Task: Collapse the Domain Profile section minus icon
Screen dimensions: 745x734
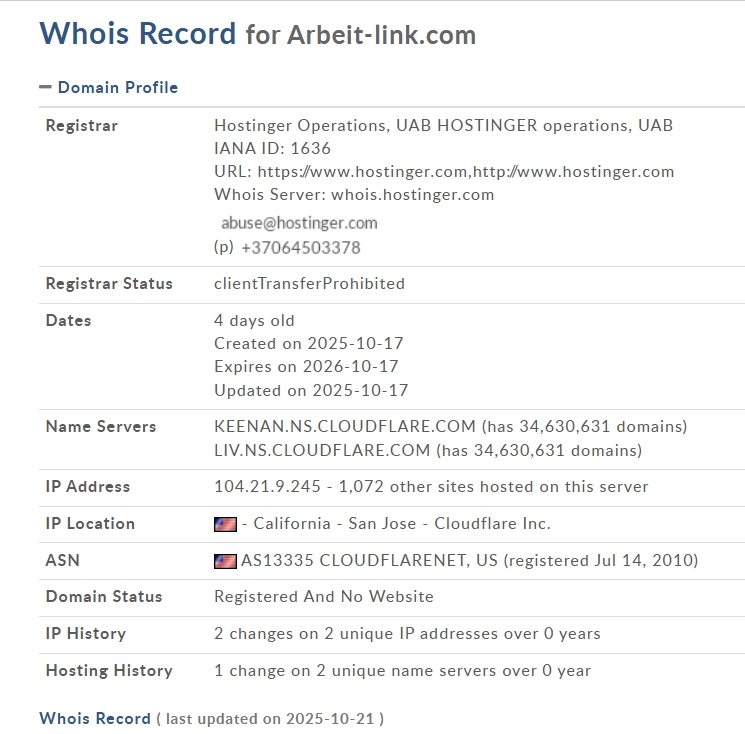Action: [45, 87]
